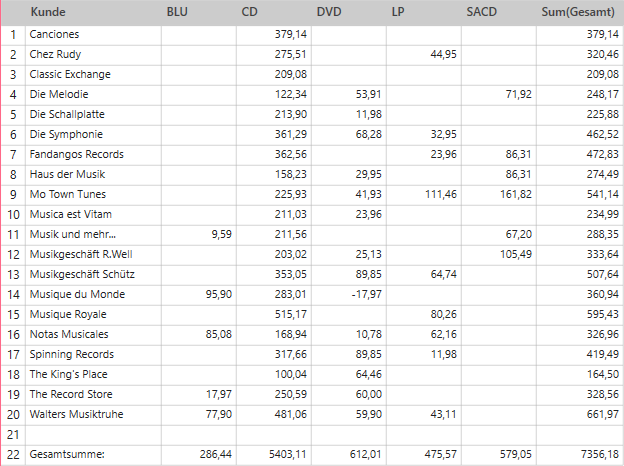
Task: Click Walters Musiktruhe customer name
Action: click(77, 414)
